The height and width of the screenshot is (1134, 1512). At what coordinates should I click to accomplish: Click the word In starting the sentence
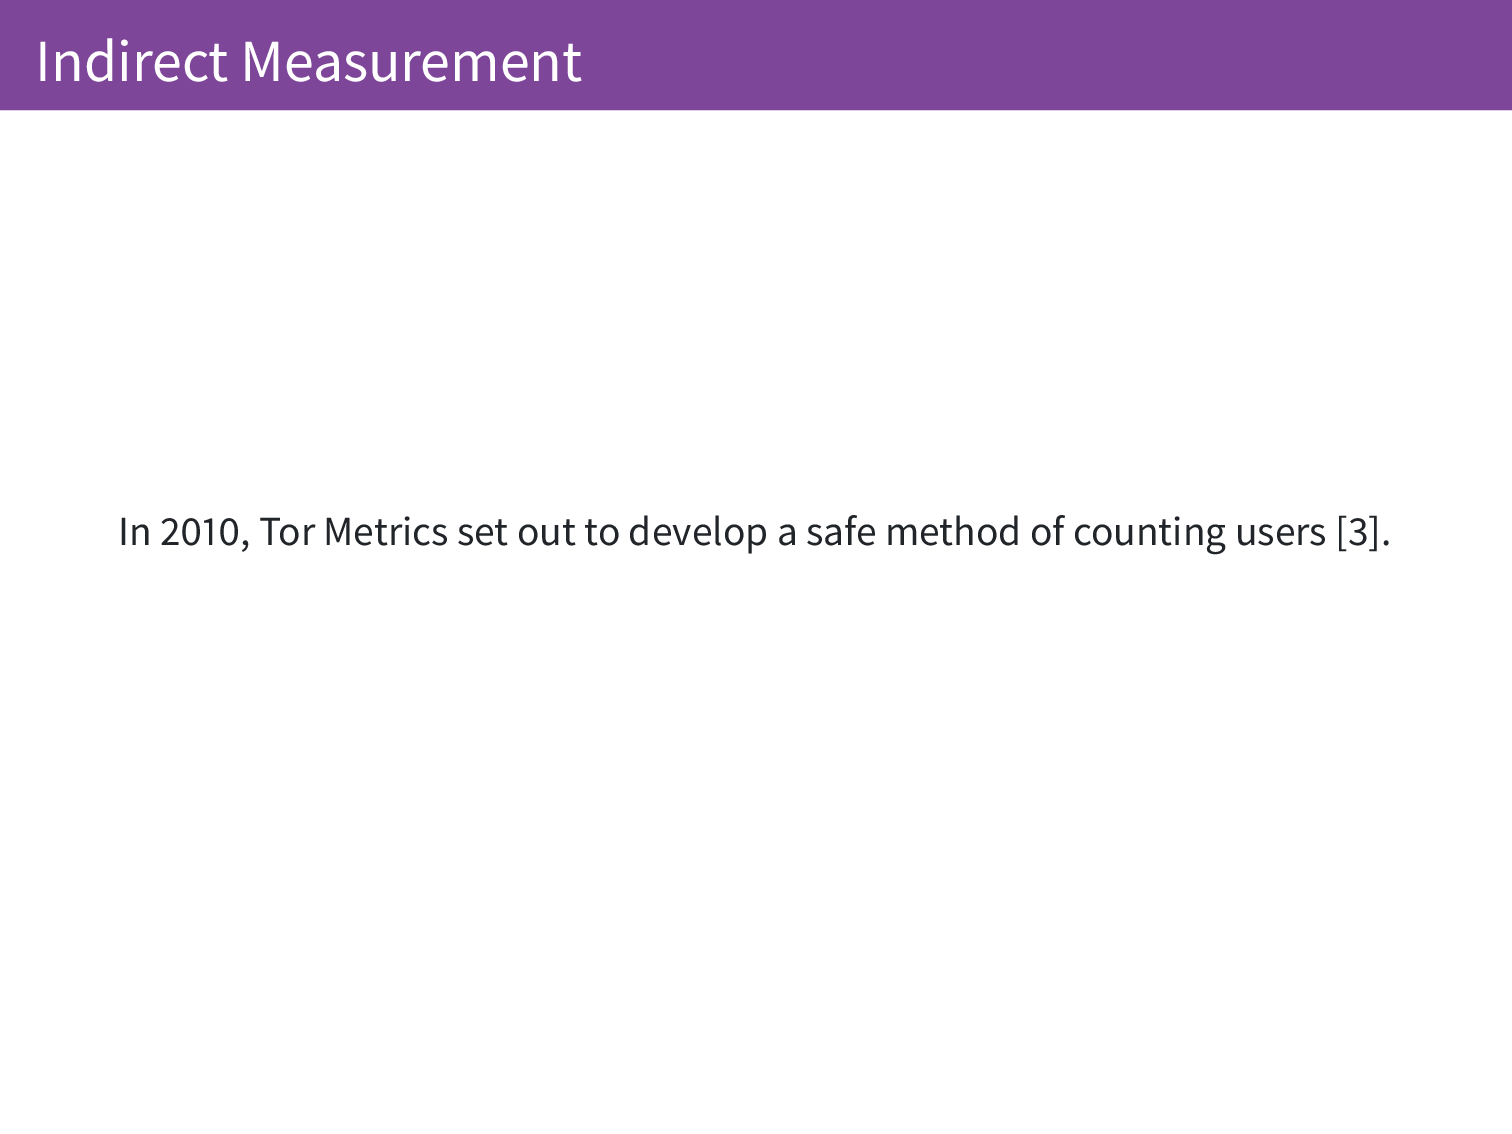pyautogui.click(x=134, y=532)
